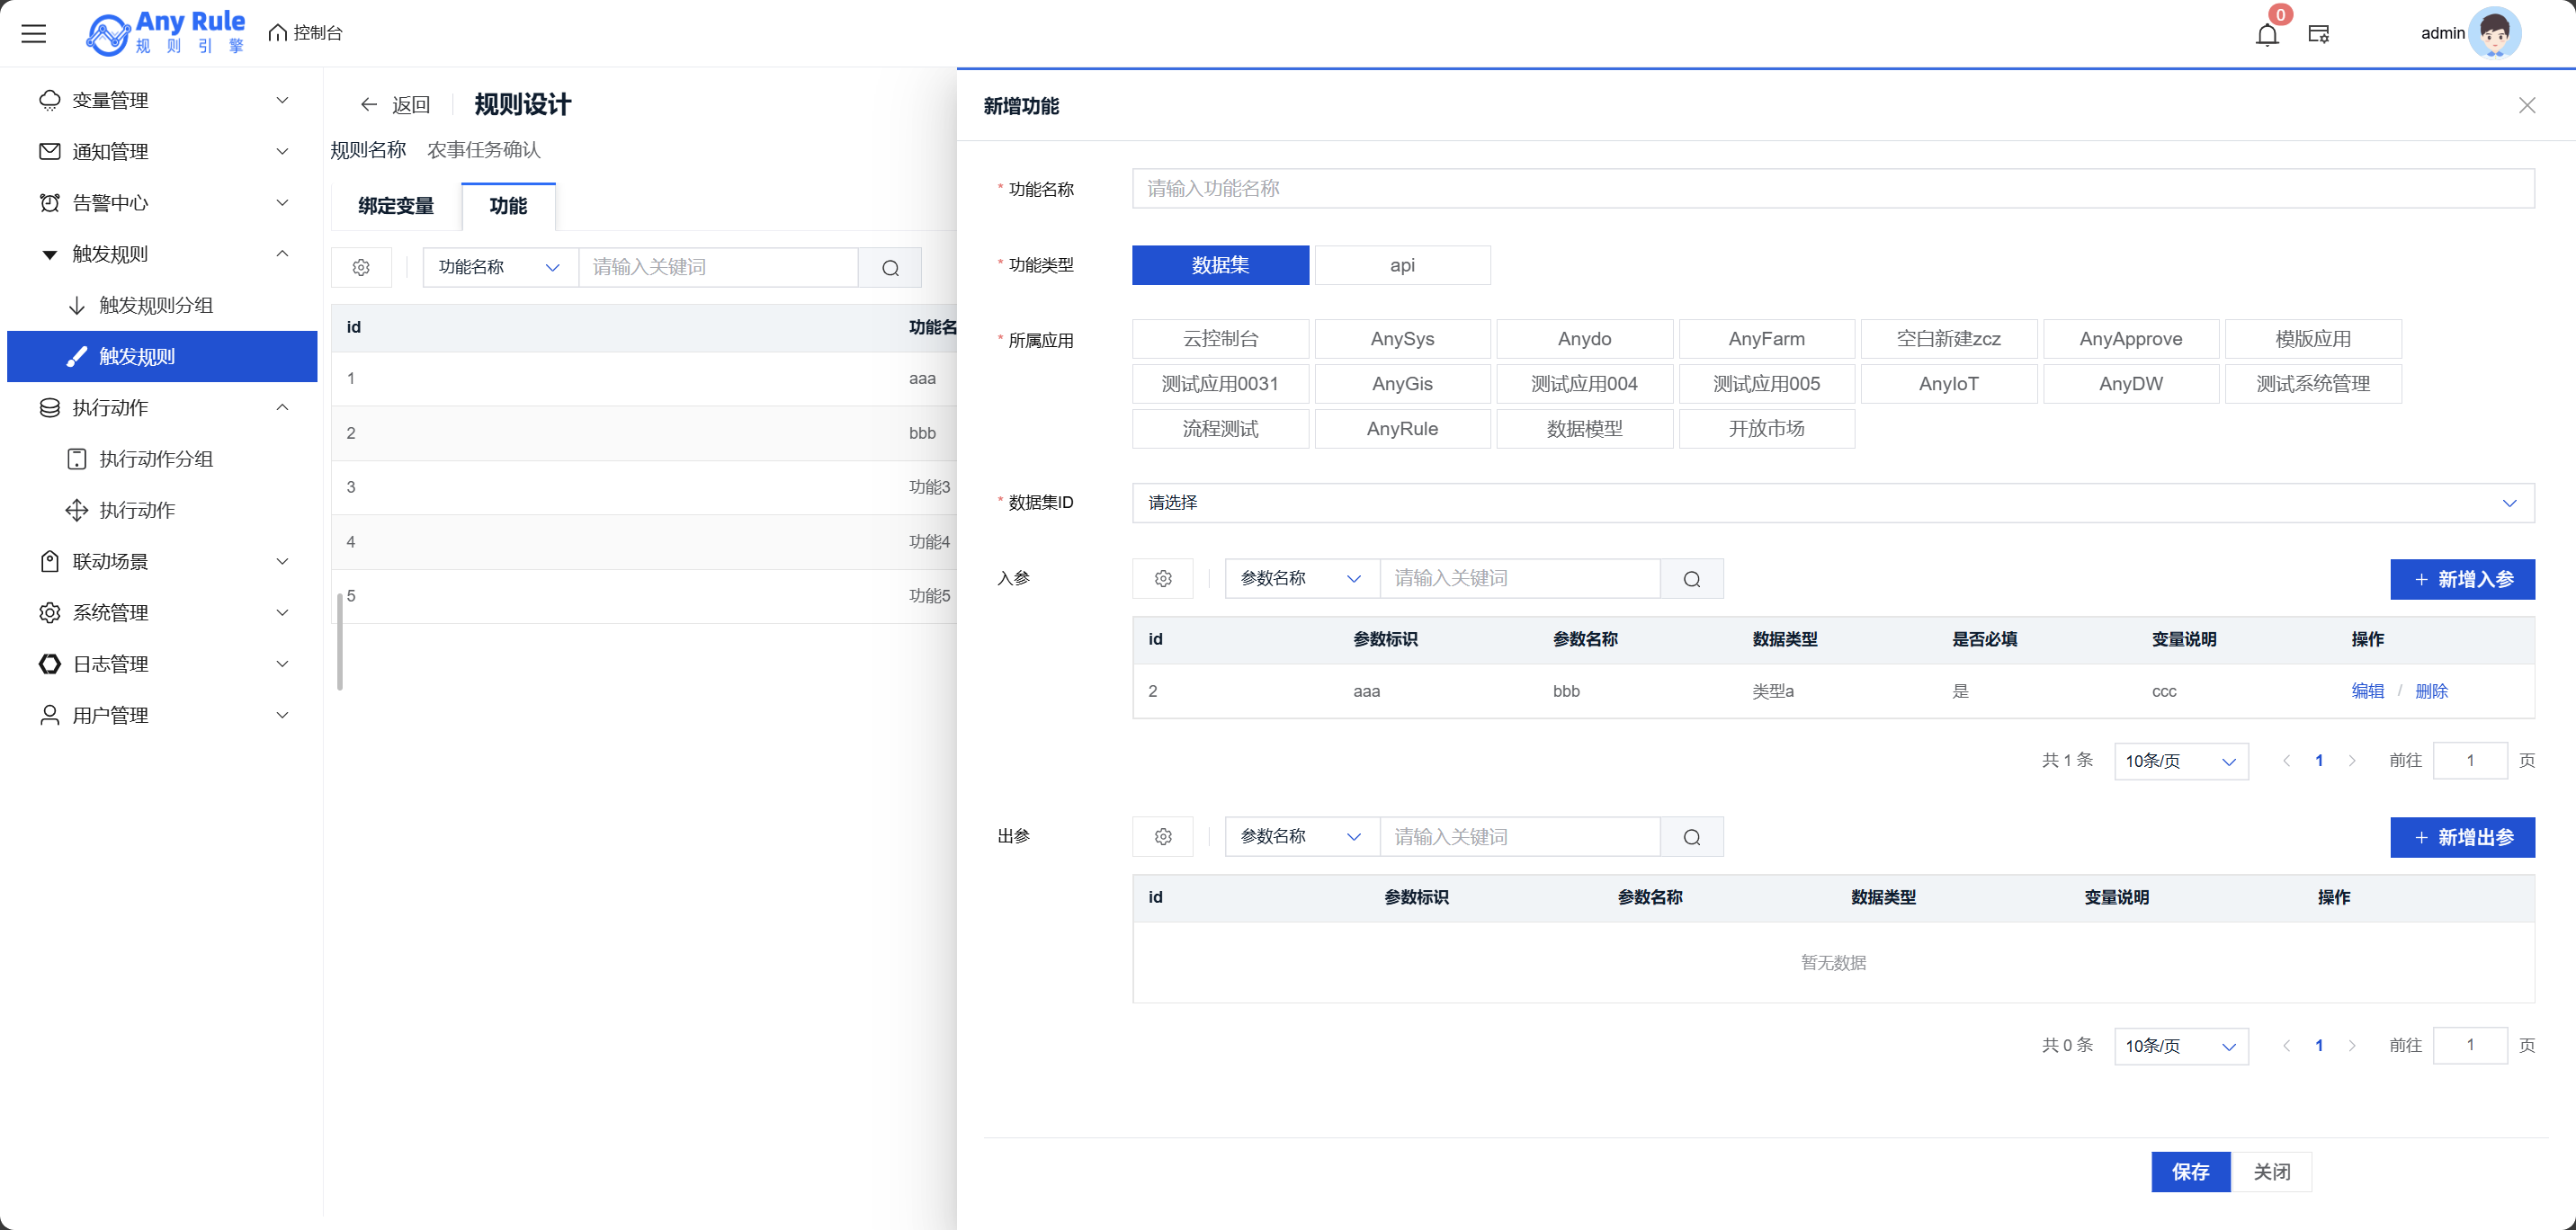The height and width of the screenshot is (1230, 2576).
Task: Click the admin avatar picture
Action: tap(2494, 34)
